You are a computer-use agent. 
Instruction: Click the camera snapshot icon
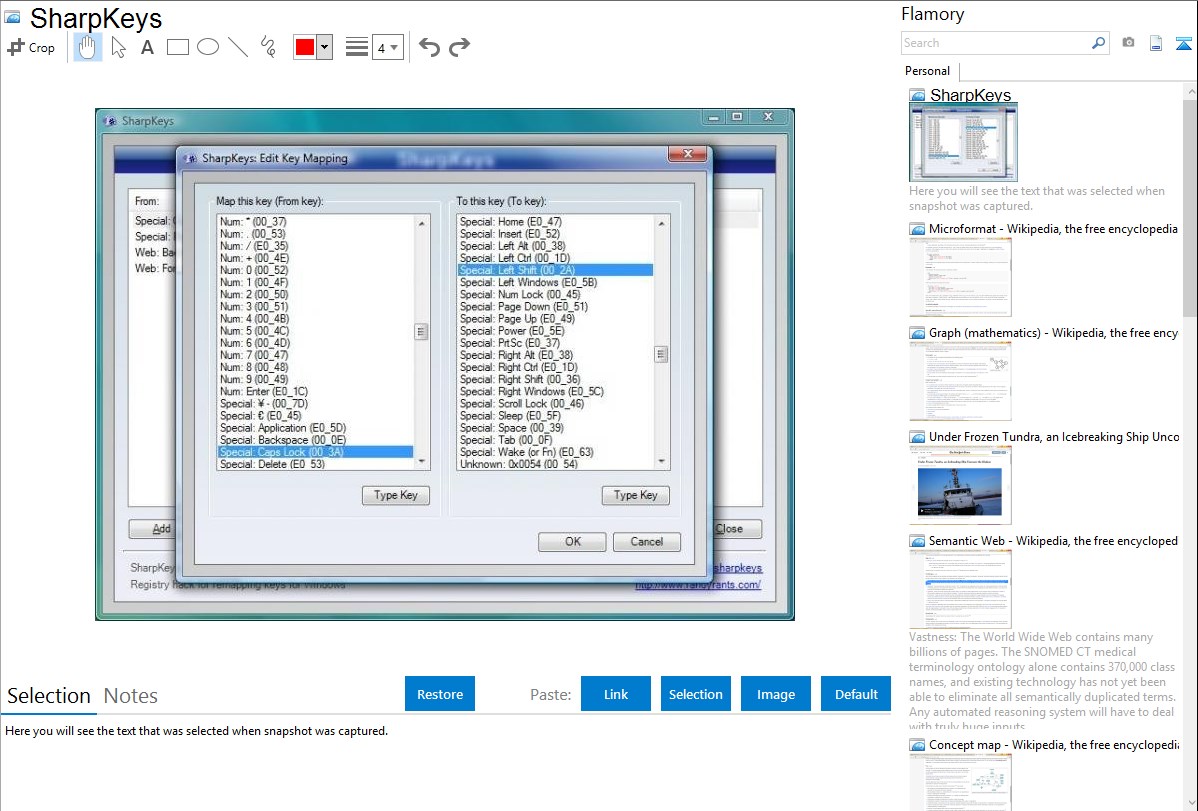(1128, 43)
